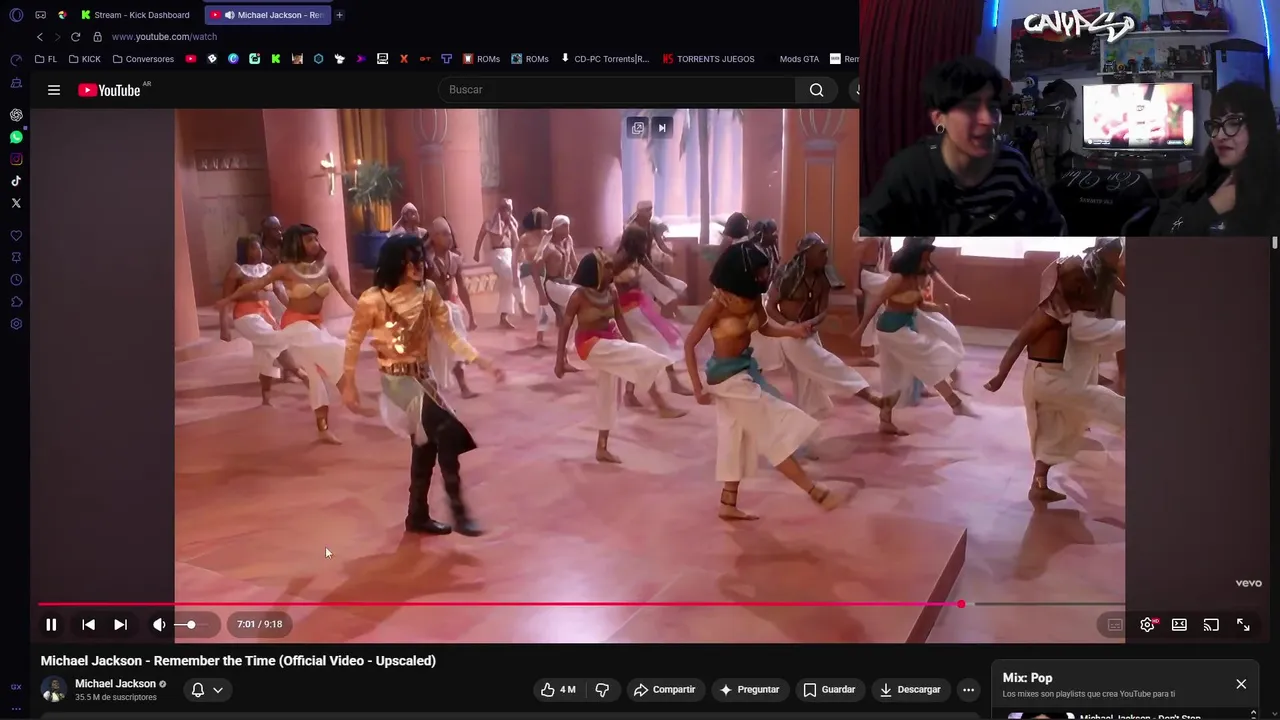This screenshot has height=720, width=1280.
Task: Open the KICK bookmarks folder
Action: pyautogui.click(x=85, y=59)
